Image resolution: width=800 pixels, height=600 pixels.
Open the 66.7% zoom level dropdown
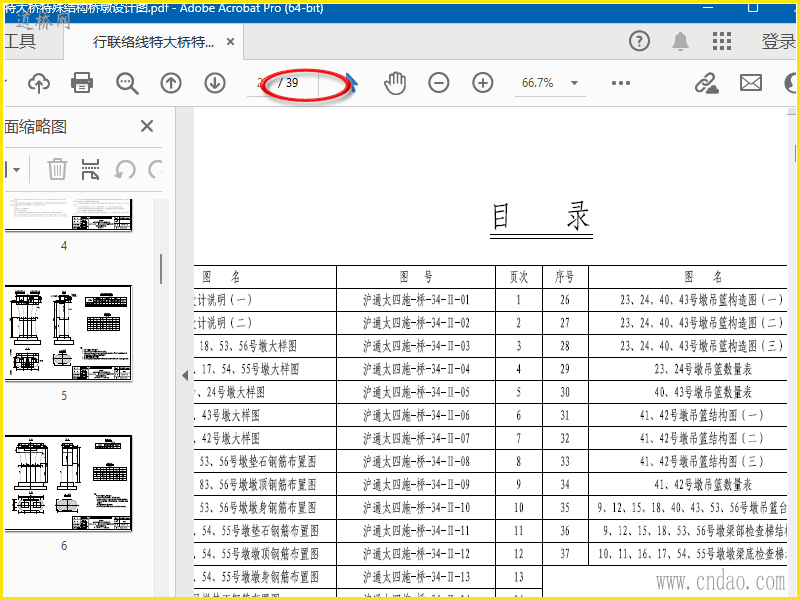pos(574,83)
